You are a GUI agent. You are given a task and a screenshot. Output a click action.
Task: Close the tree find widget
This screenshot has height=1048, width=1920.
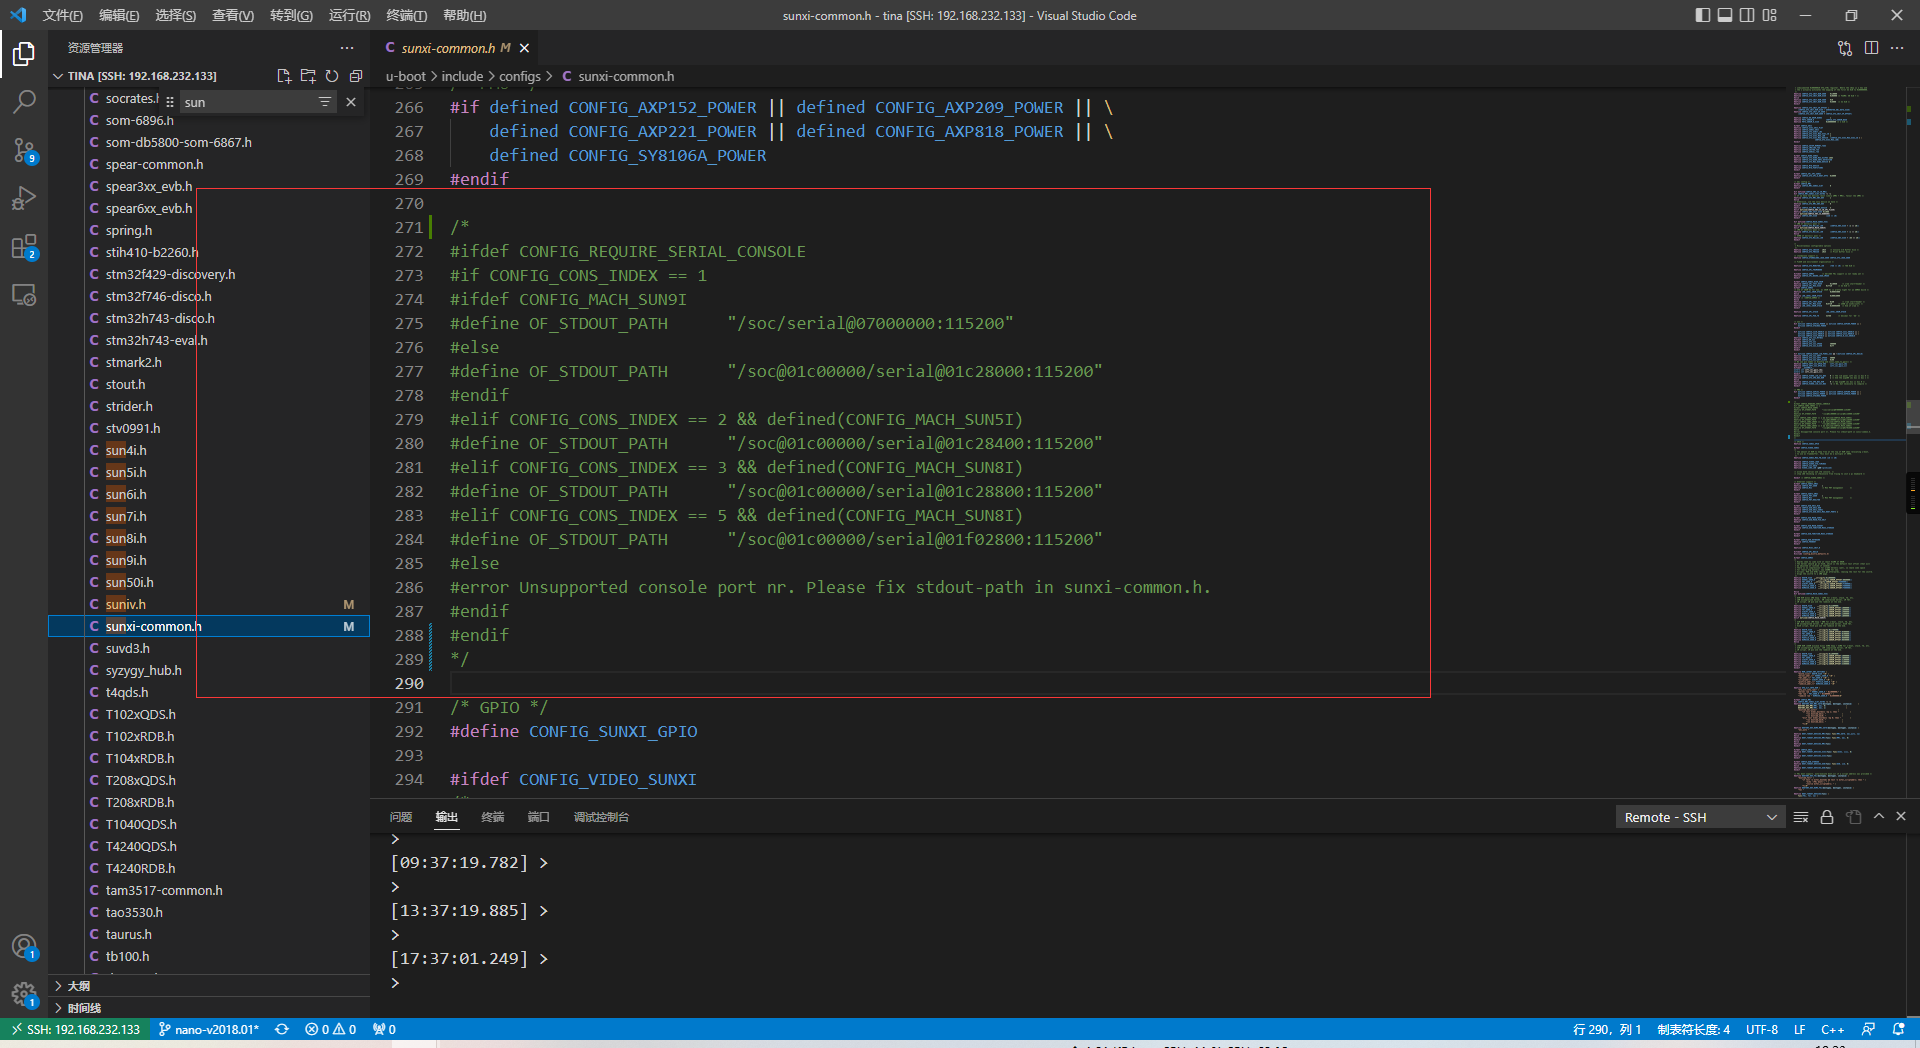pos(351,102)
